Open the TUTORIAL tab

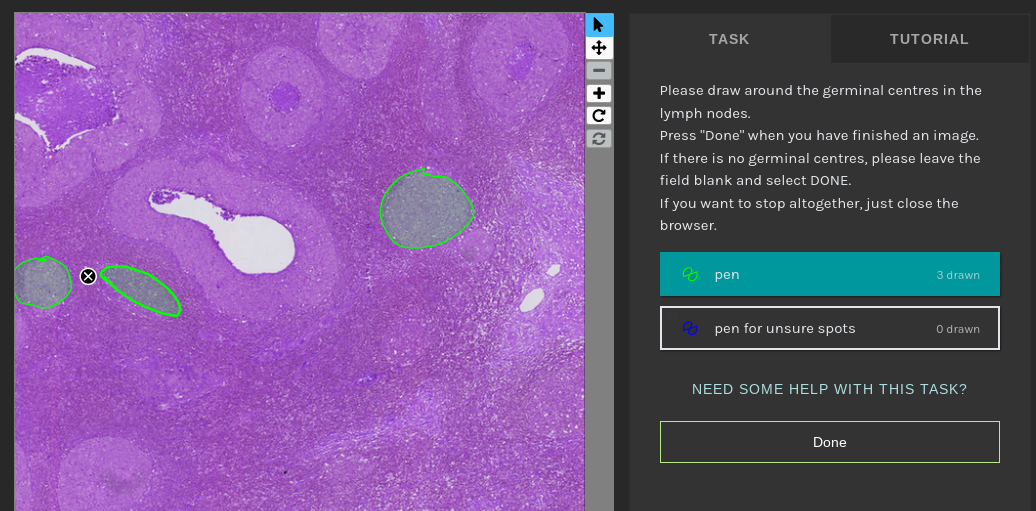tap(929, 39)
